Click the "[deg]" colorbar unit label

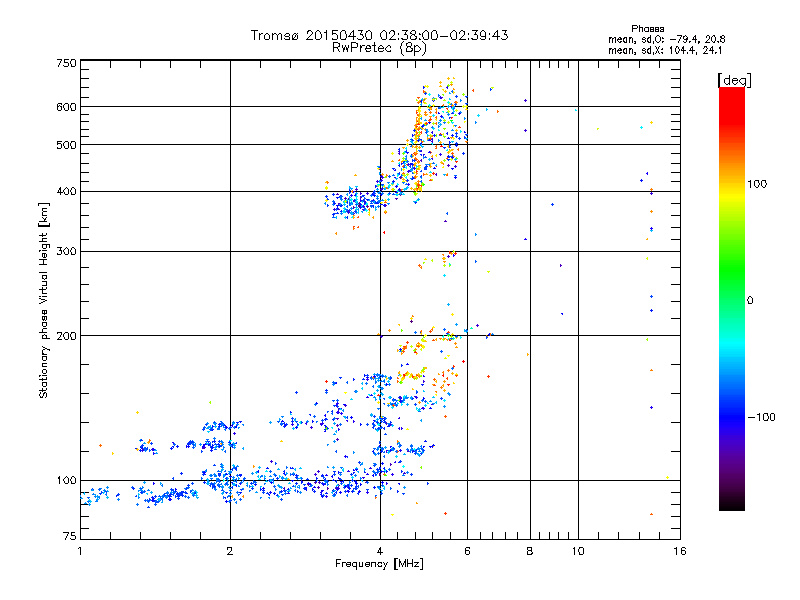734,80
